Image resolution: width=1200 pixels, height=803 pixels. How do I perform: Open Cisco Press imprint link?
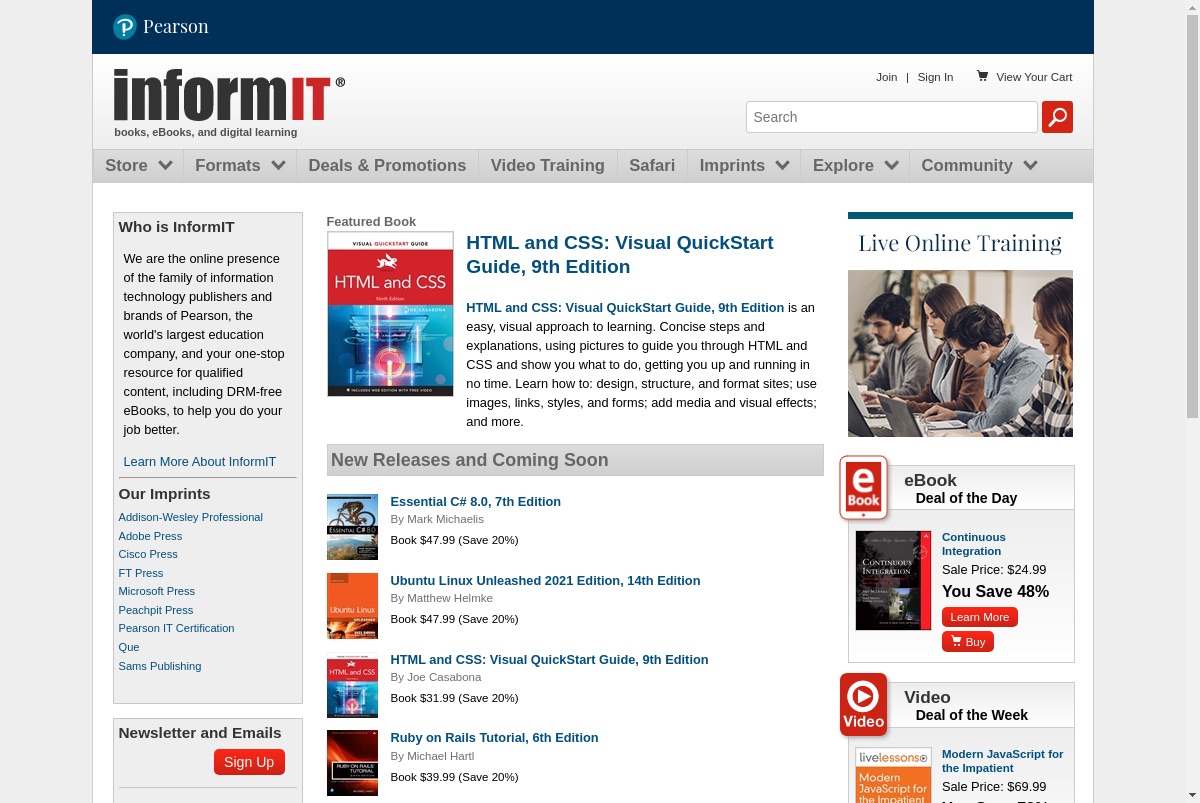click(148, 554)
